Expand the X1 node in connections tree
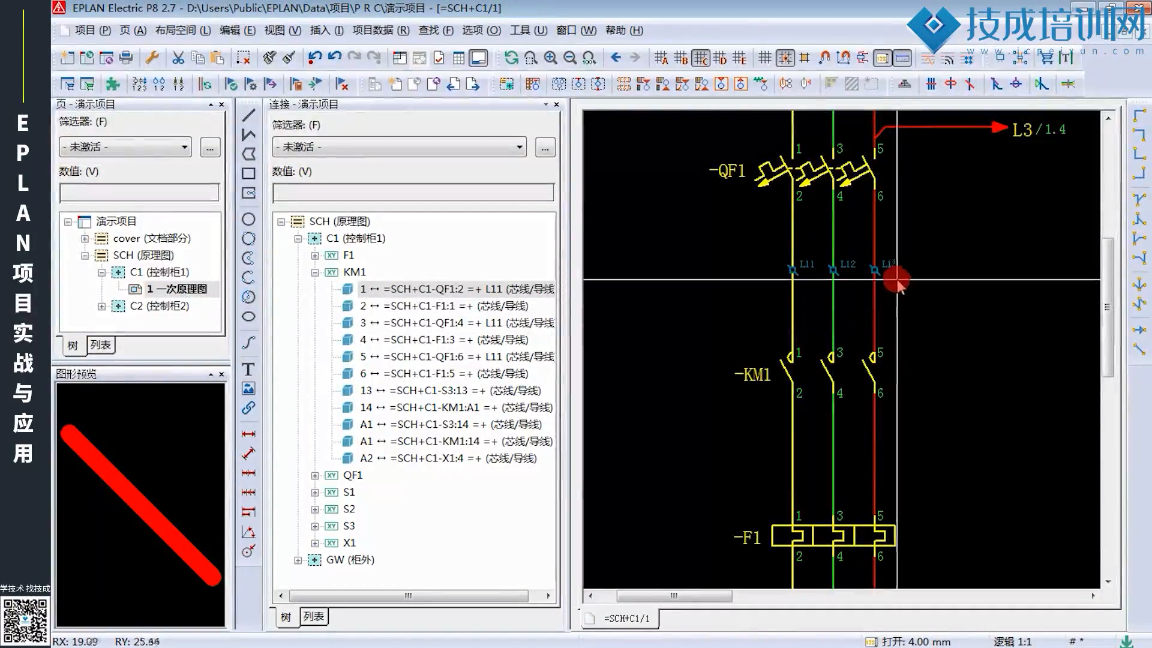 click(x=314, y=543)
